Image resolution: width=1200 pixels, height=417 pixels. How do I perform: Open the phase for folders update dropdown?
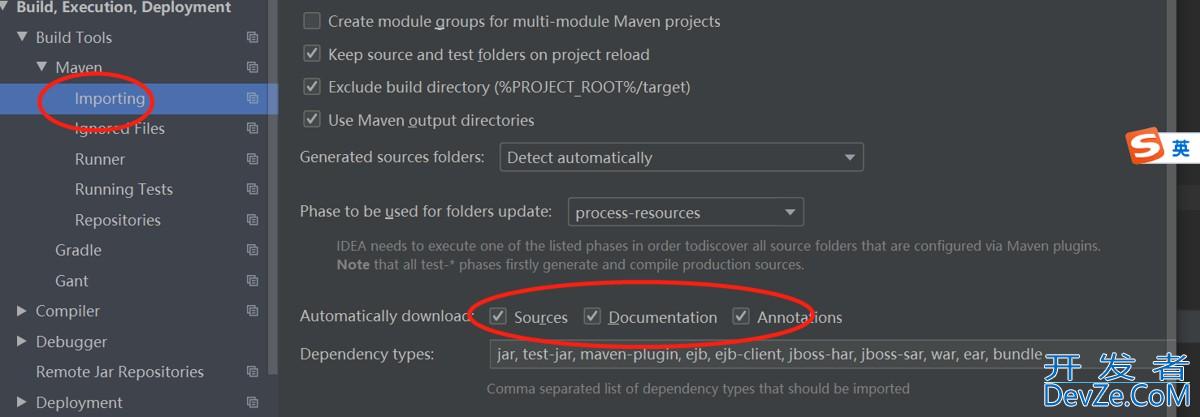(686, 212)
